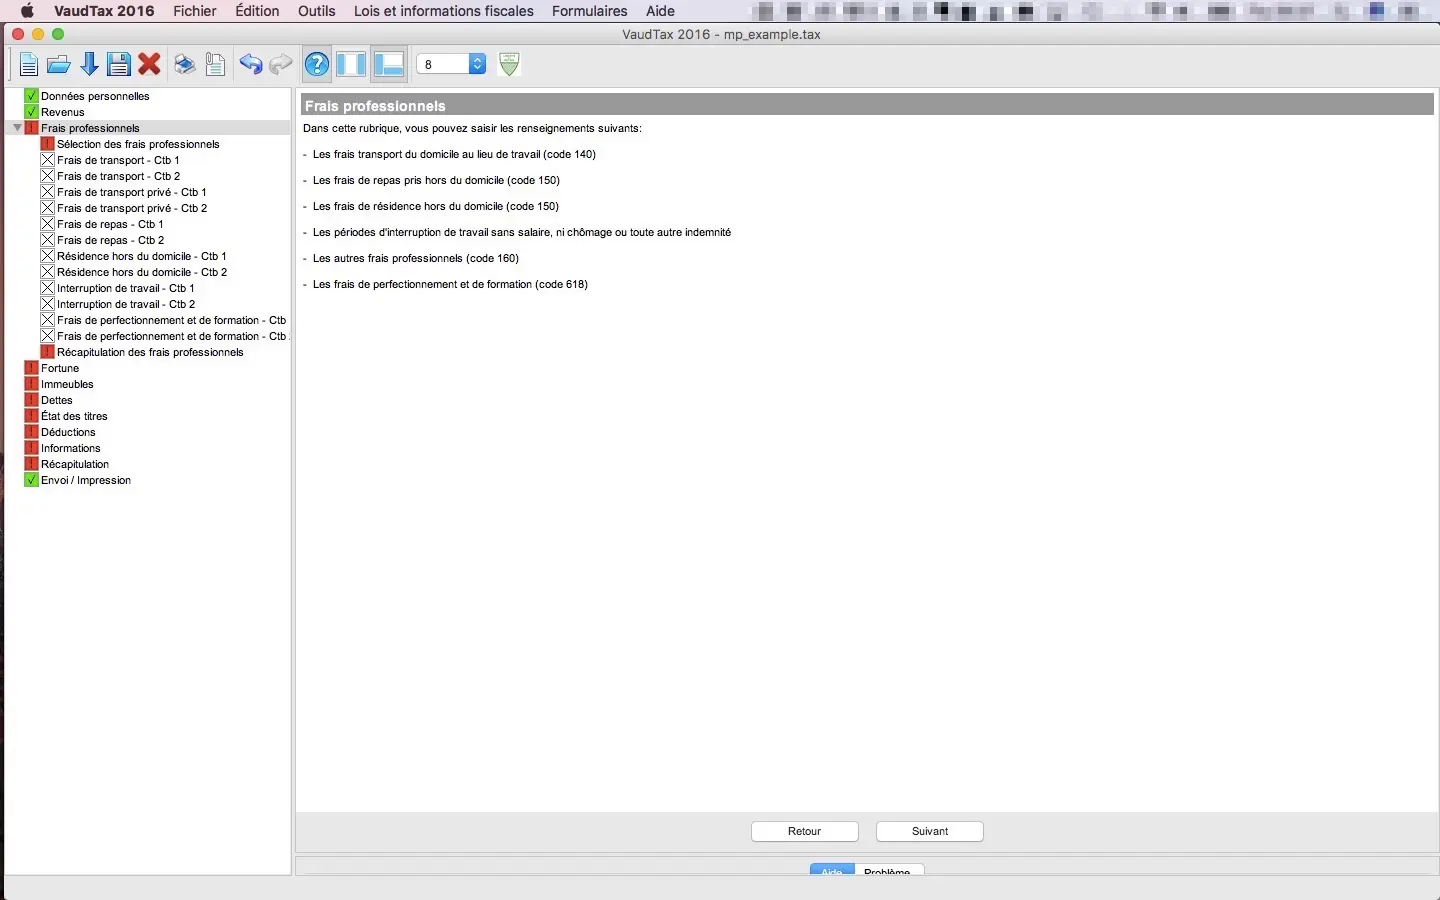Open the Fichier menu
1440x900 pixels.
coord(195,11)
